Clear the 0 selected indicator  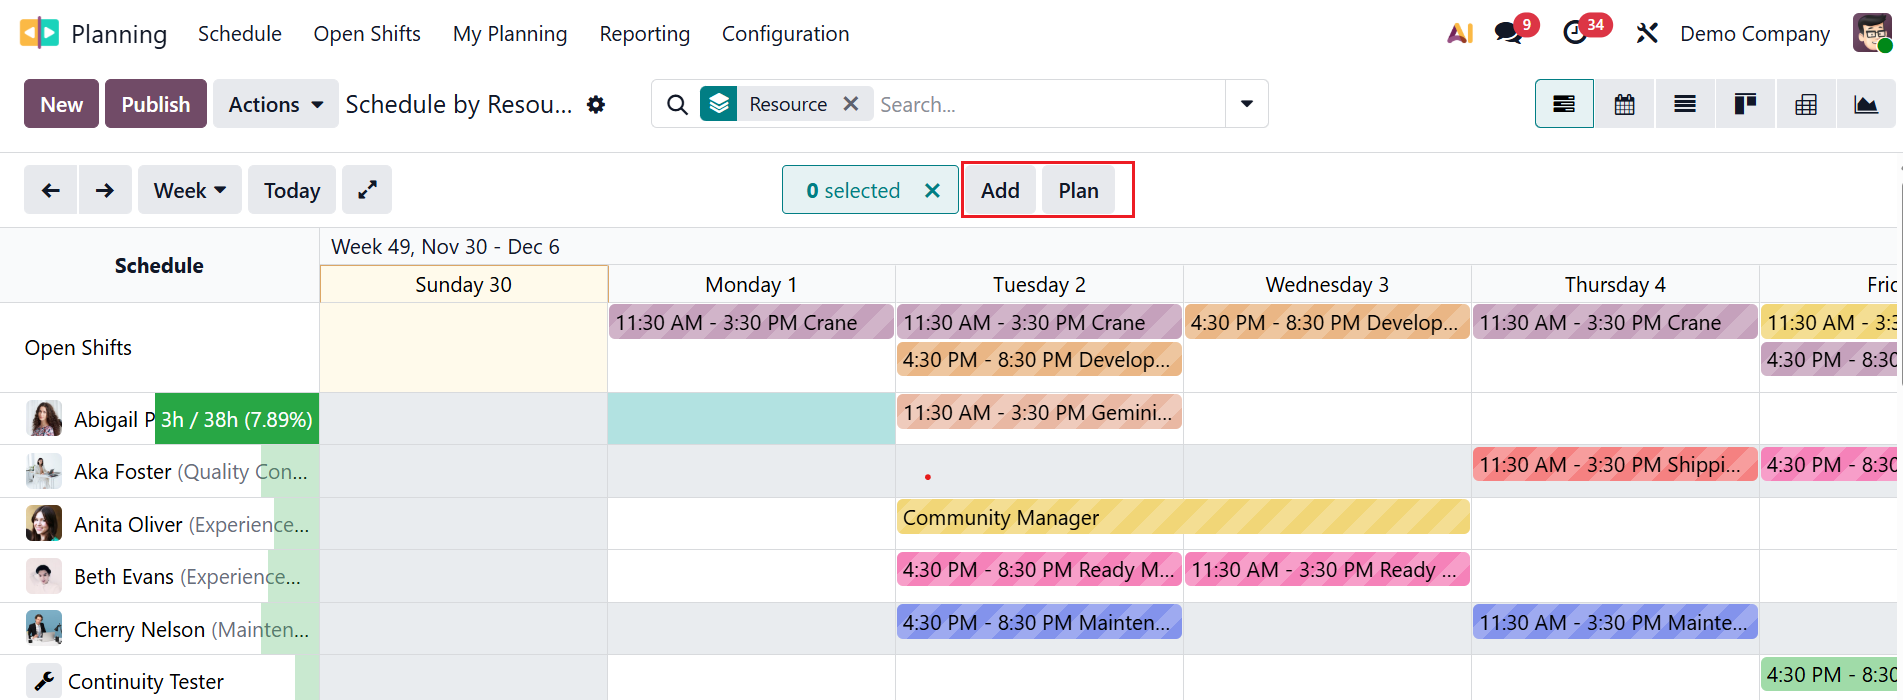[x=932, y=190]
